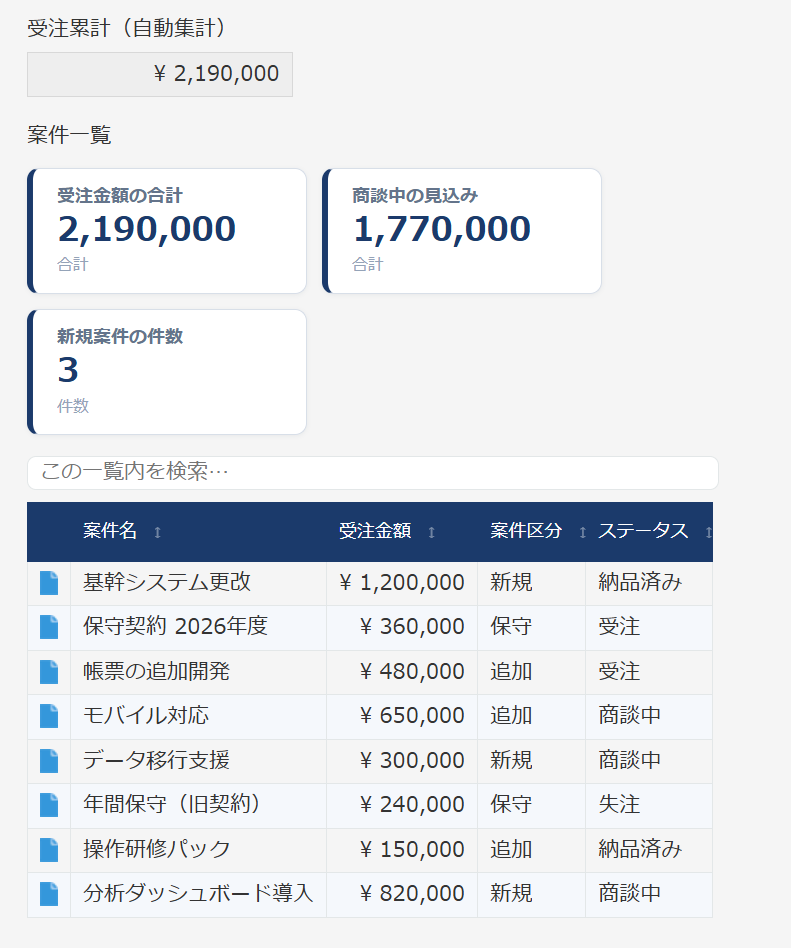Click 追加 in the 帳票の追加開発 row
Image resolution: width=791 pixels, height=948 pixels.
click(511, 671)
